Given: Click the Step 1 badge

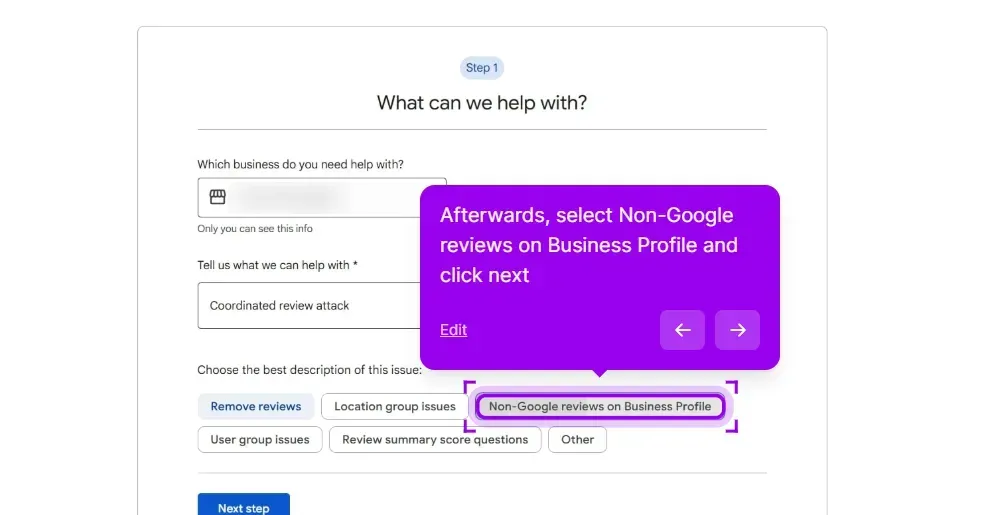Looking at the screenshot, I should tap(482, 68).
